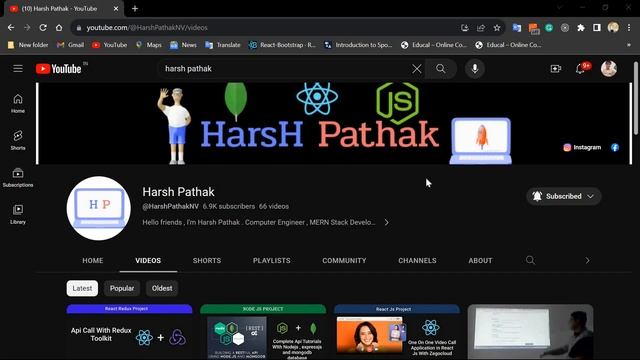This screenshot has width=640, height=360.
Task: Click the Google Translate extension icon
Action: pos(517,28)
